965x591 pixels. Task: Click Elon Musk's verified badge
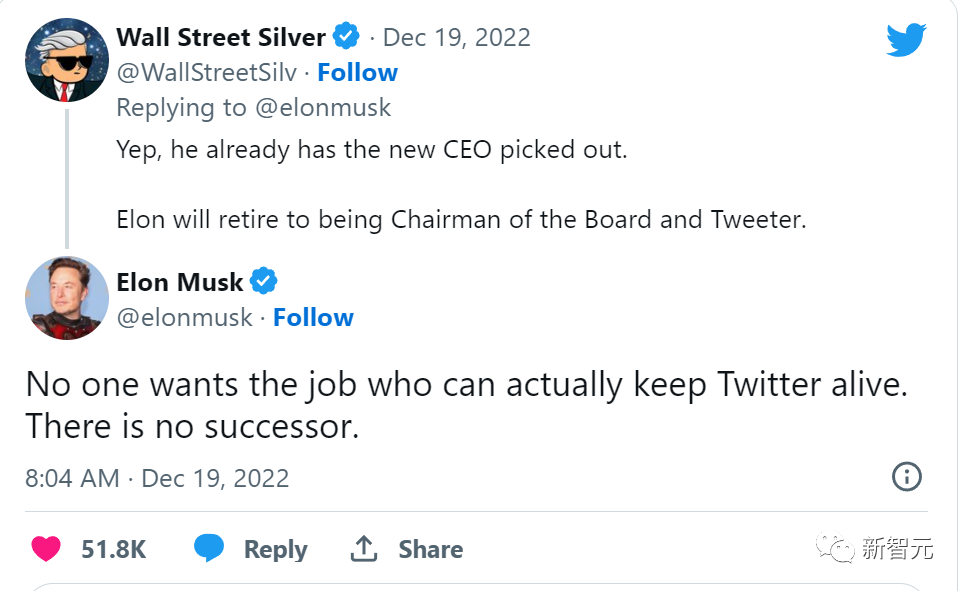[263, 282]
